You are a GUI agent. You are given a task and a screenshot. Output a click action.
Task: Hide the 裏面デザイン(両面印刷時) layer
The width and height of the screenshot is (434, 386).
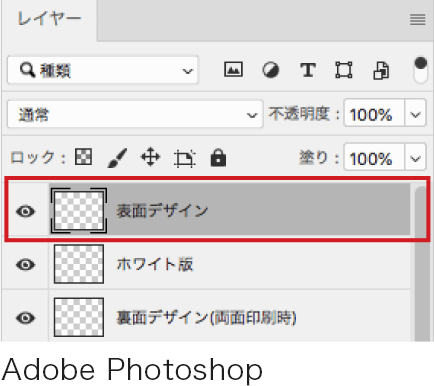click(26, 318)
